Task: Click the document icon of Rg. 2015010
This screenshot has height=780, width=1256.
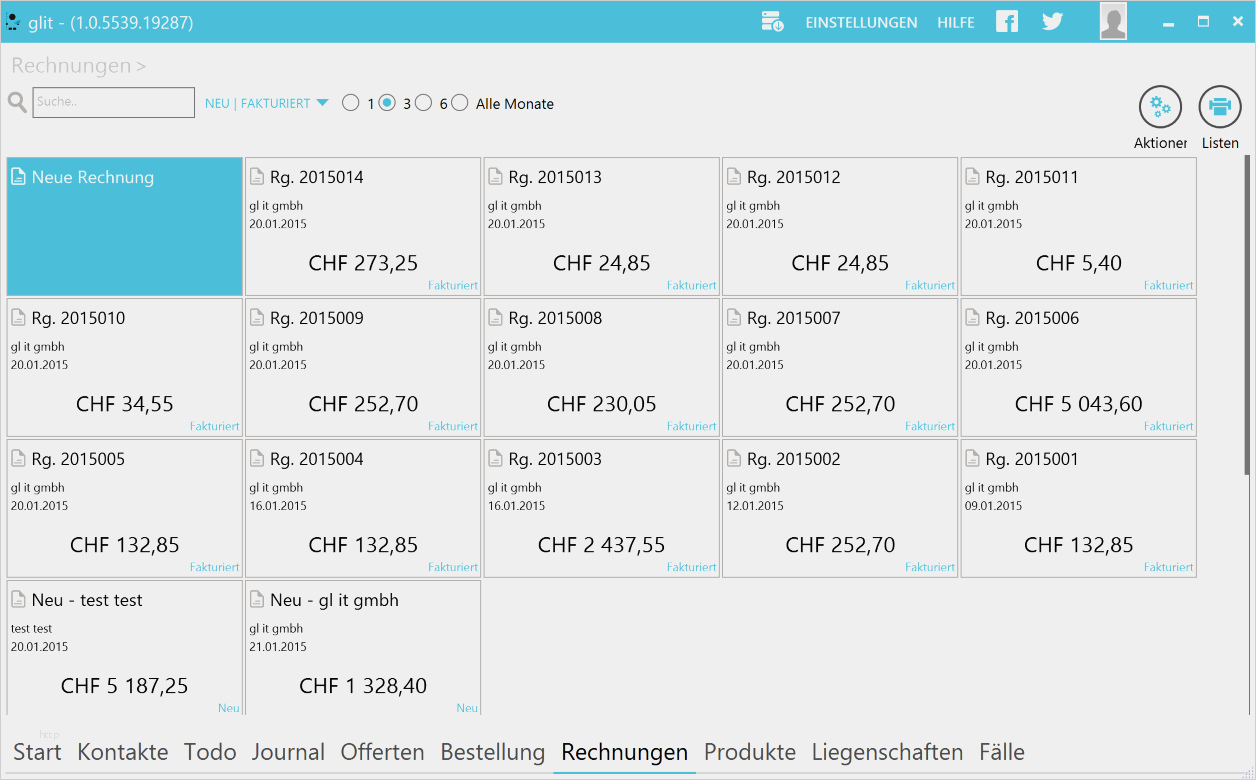Action: point(18,318)
